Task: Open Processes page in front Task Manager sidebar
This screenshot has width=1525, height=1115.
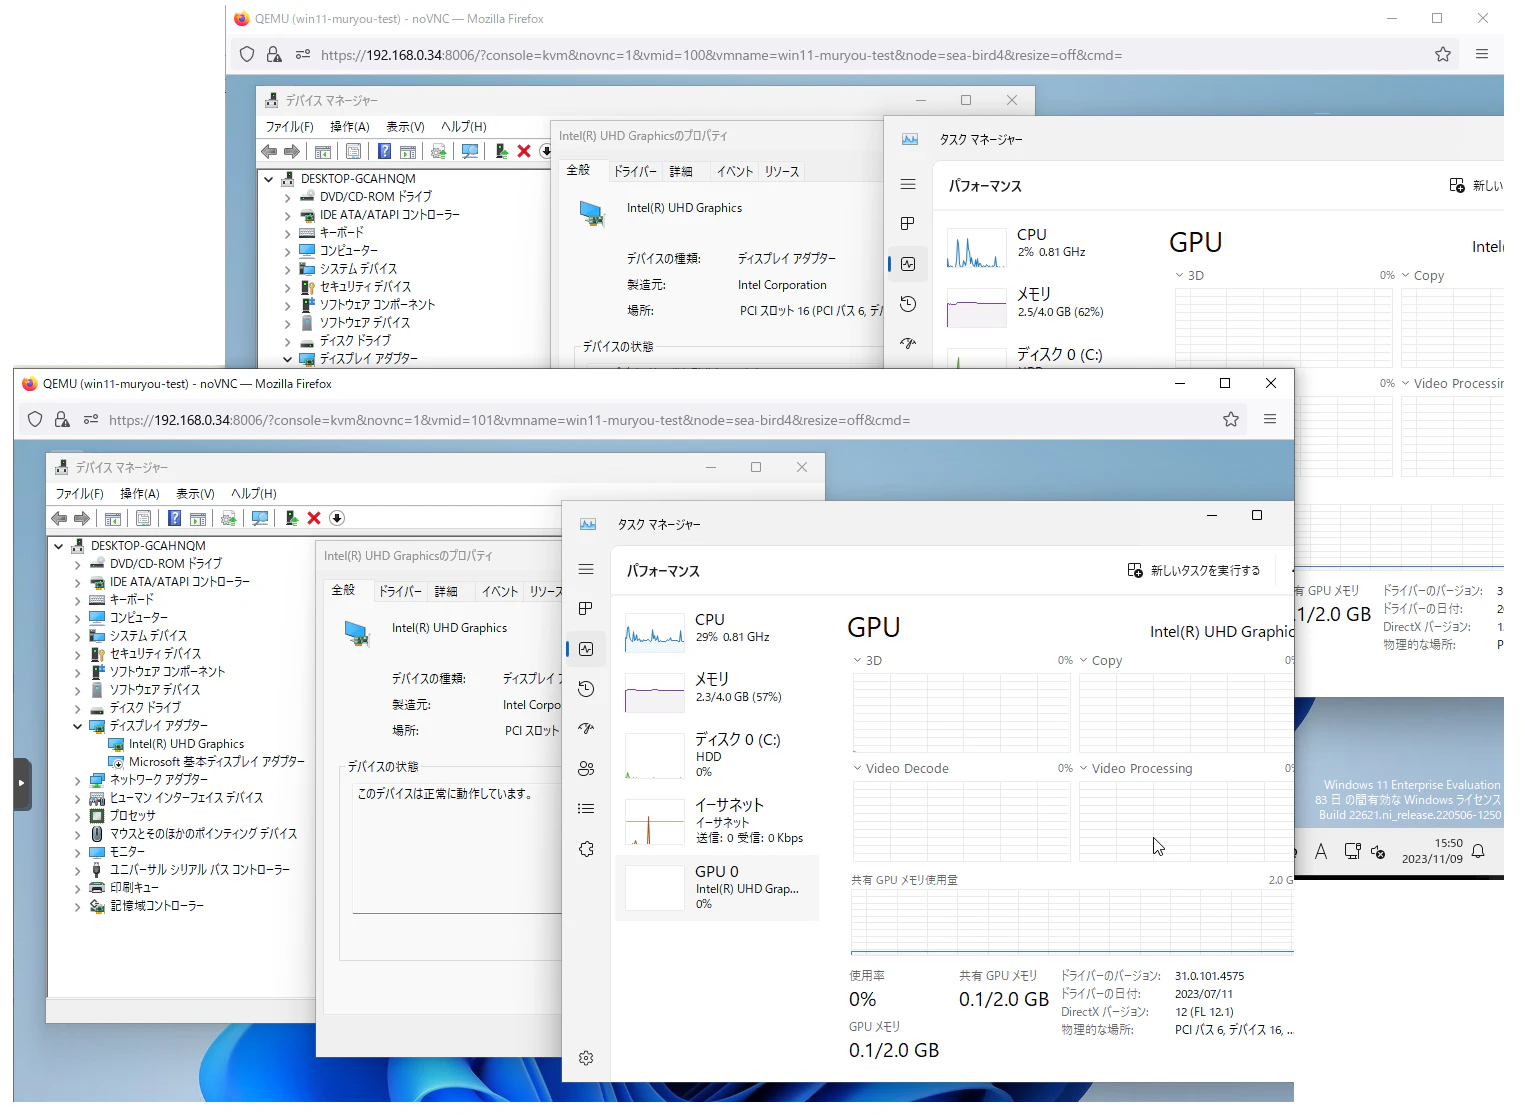Action: pyautogui.click(x=586, y=608)
